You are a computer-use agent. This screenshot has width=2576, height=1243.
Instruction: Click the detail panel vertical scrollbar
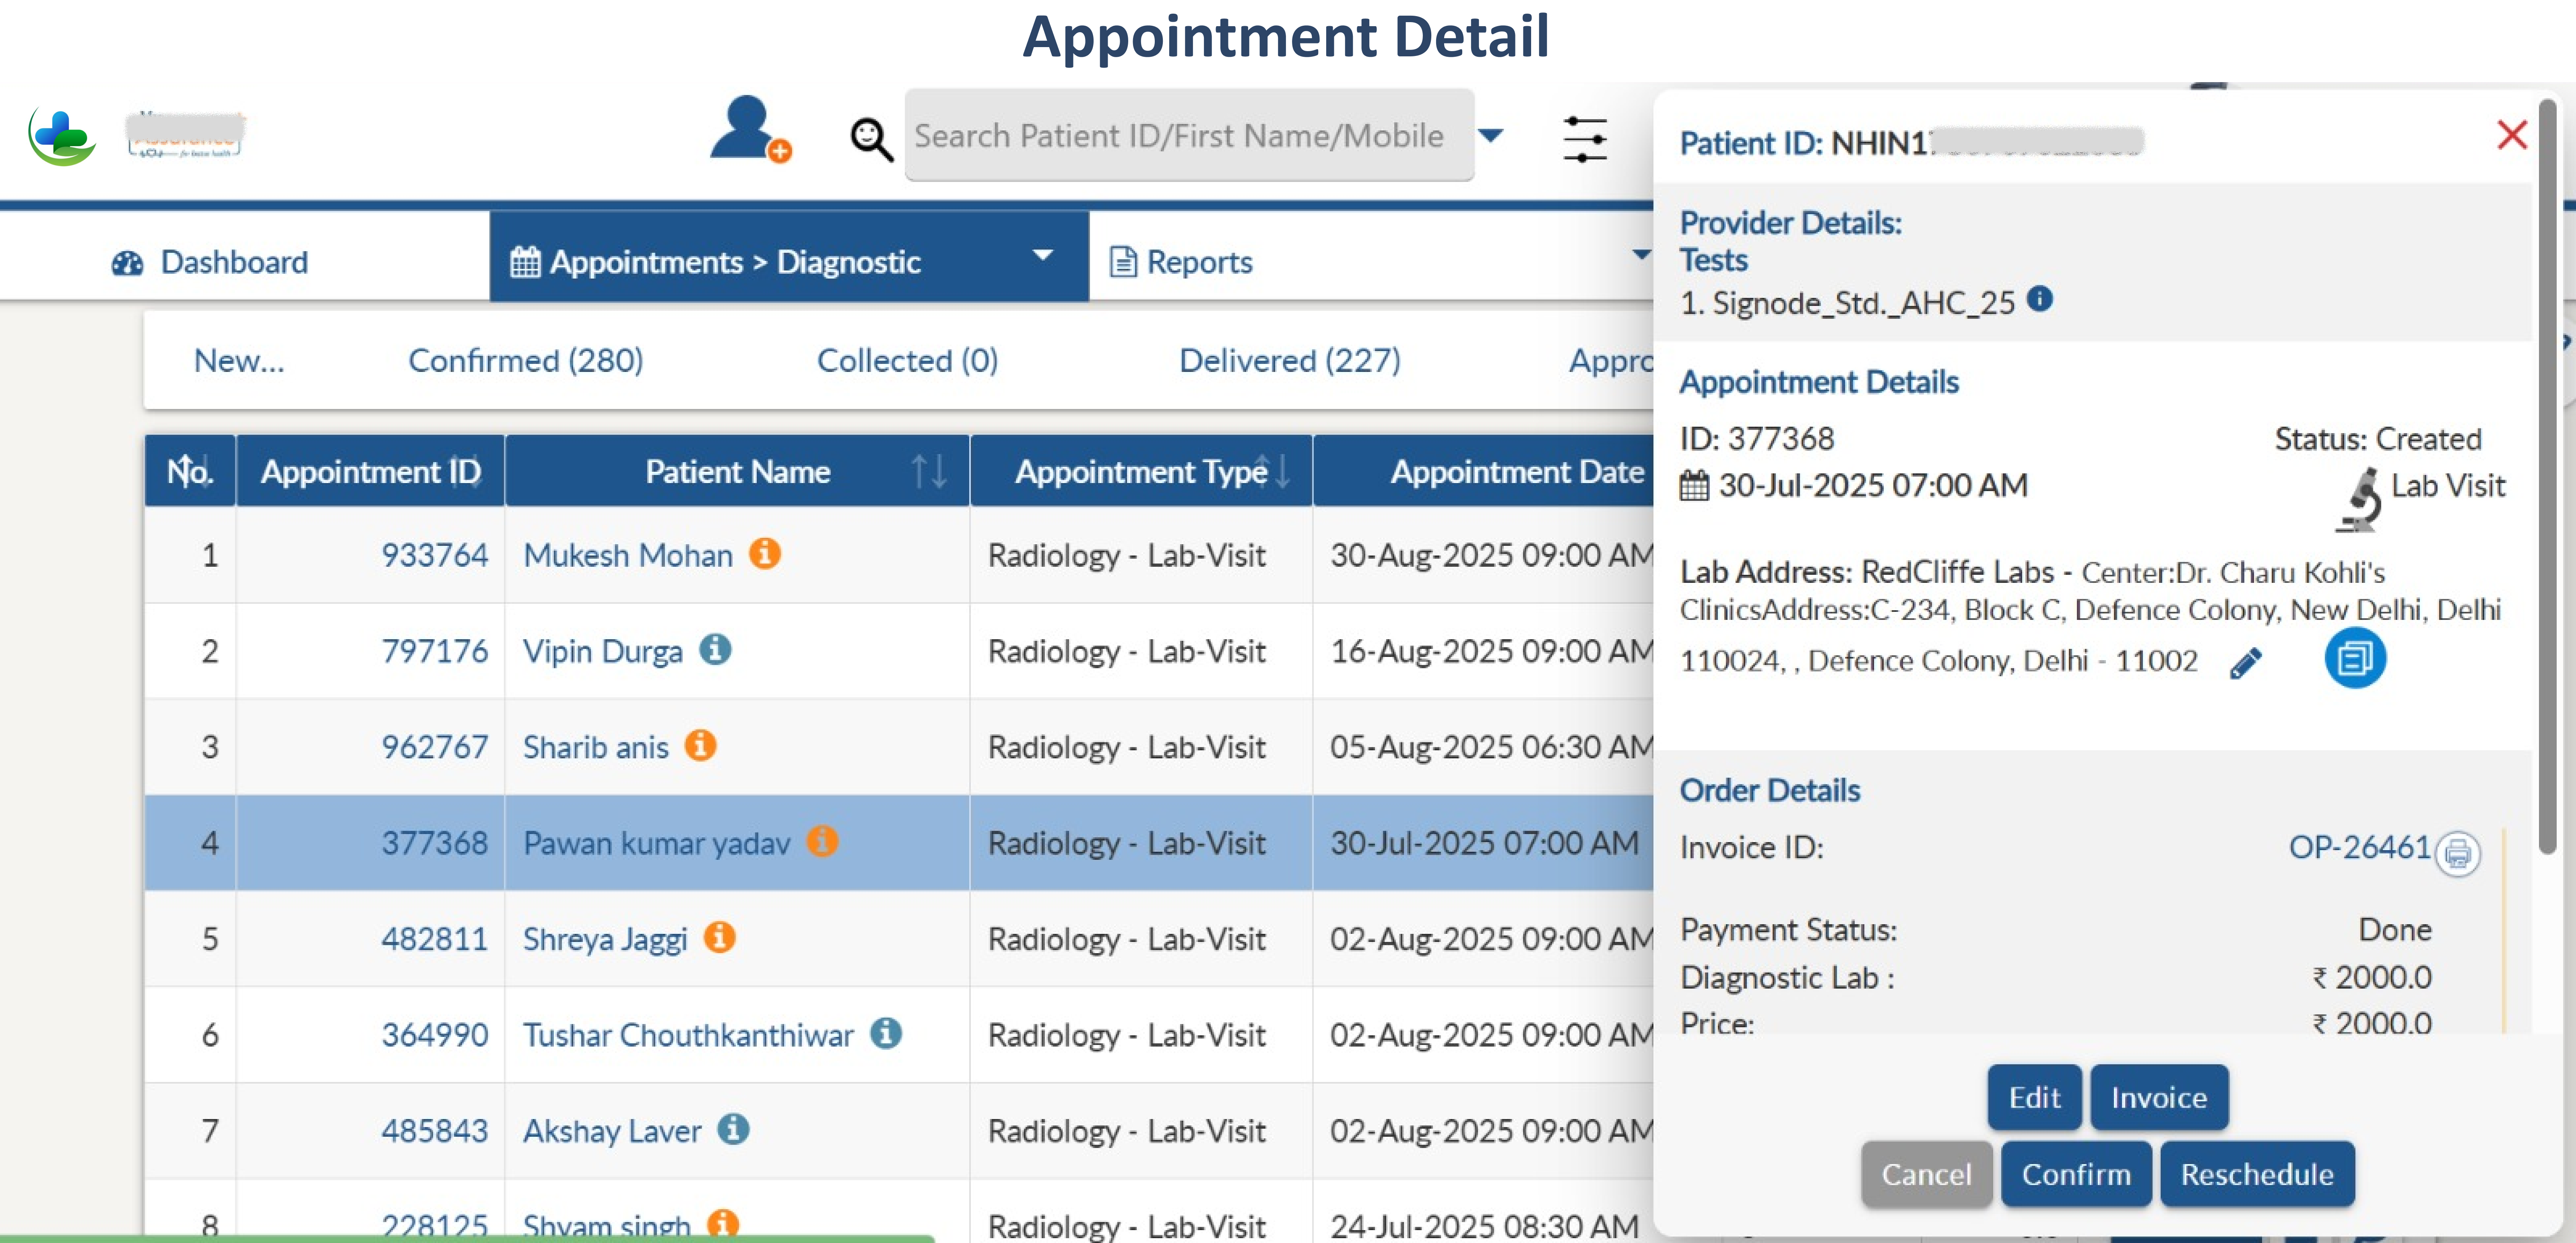coord(2548,476)
